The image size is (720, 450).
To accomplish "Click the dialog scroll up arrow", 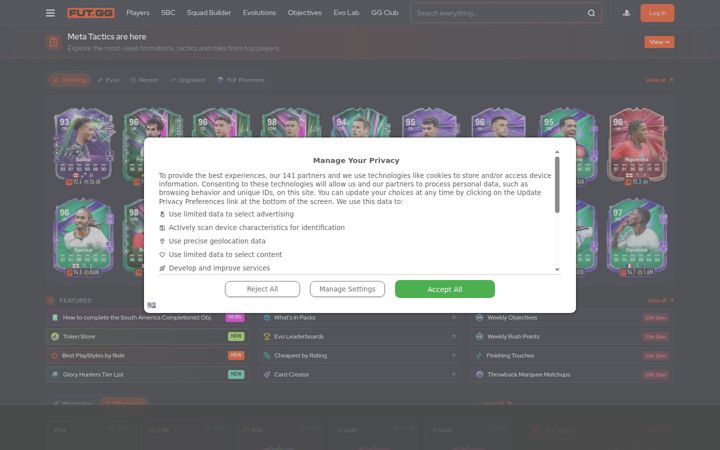I will tap(557, 152).
